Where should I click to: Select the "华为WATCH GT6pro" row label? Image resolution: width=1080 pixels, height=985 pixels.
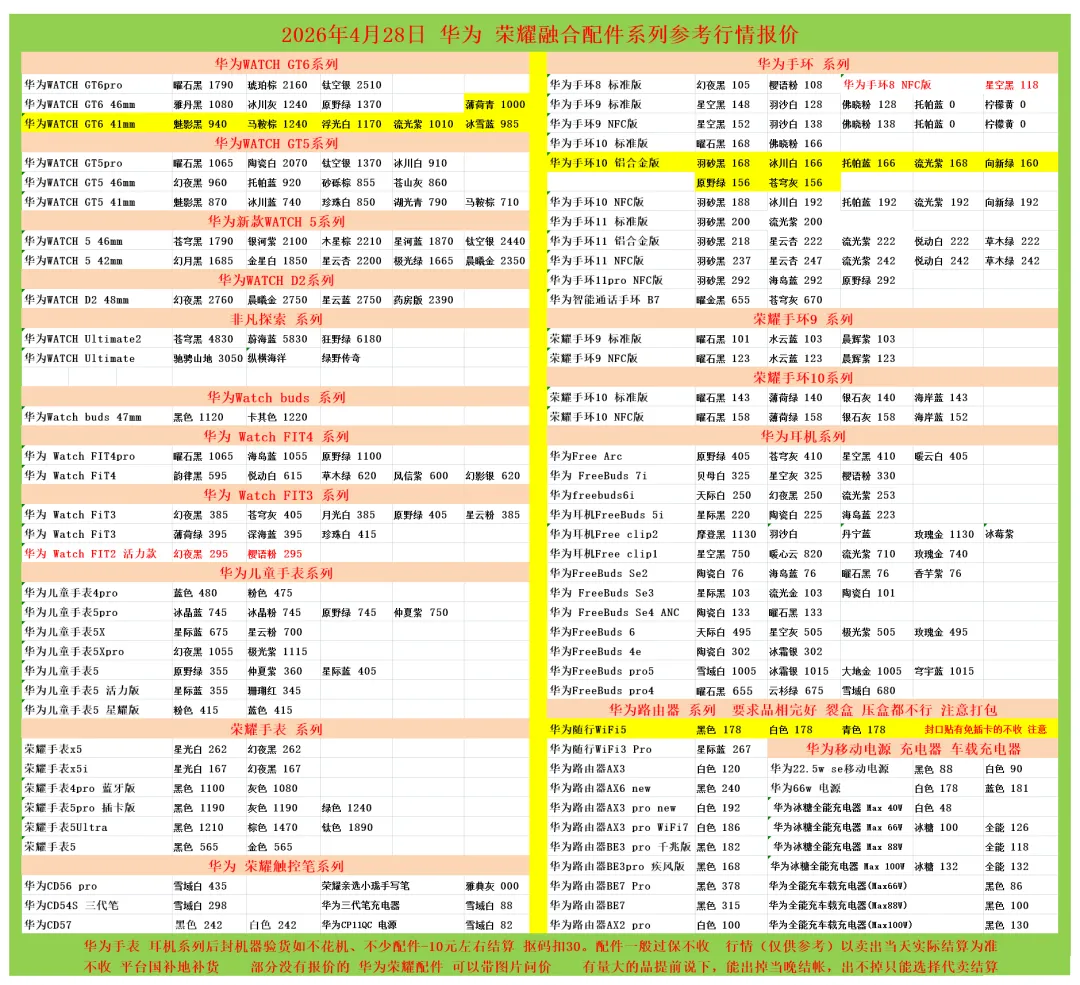(74, 85)
